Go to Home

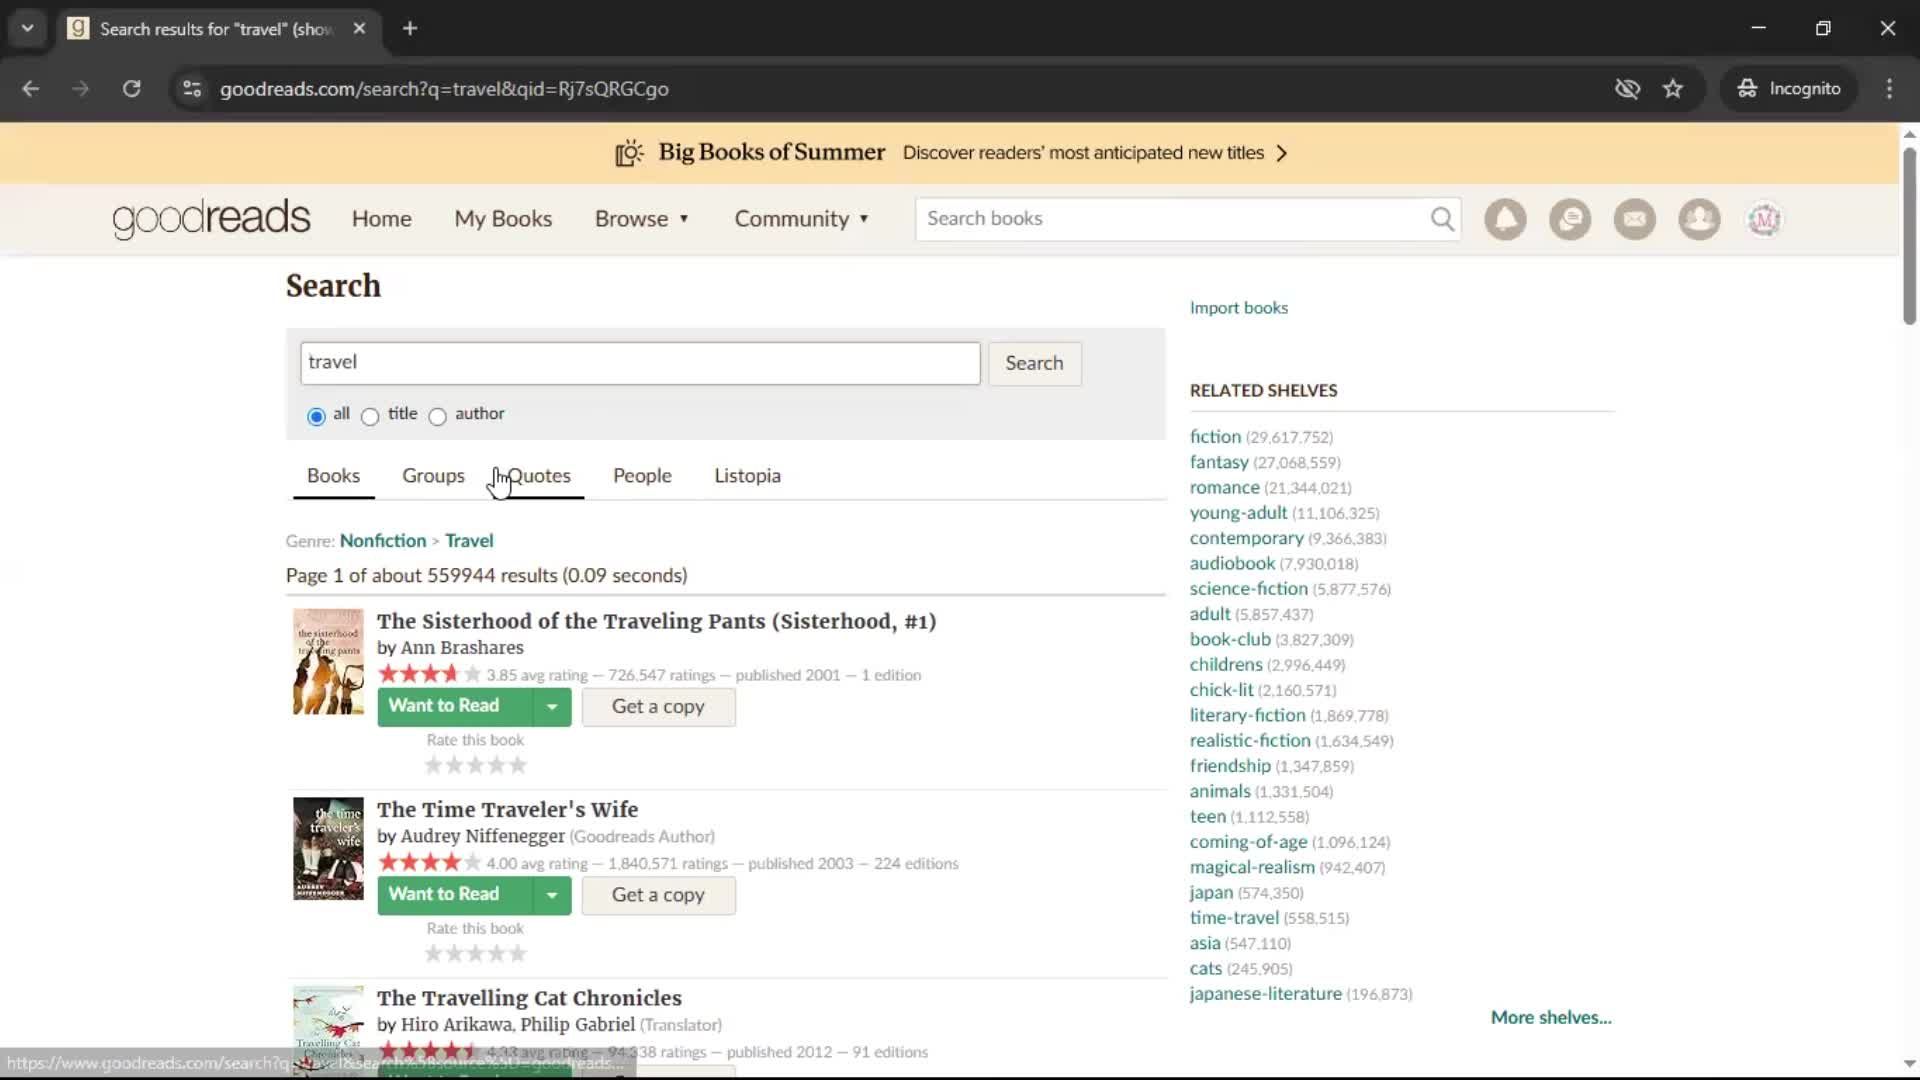pos(381,219)
